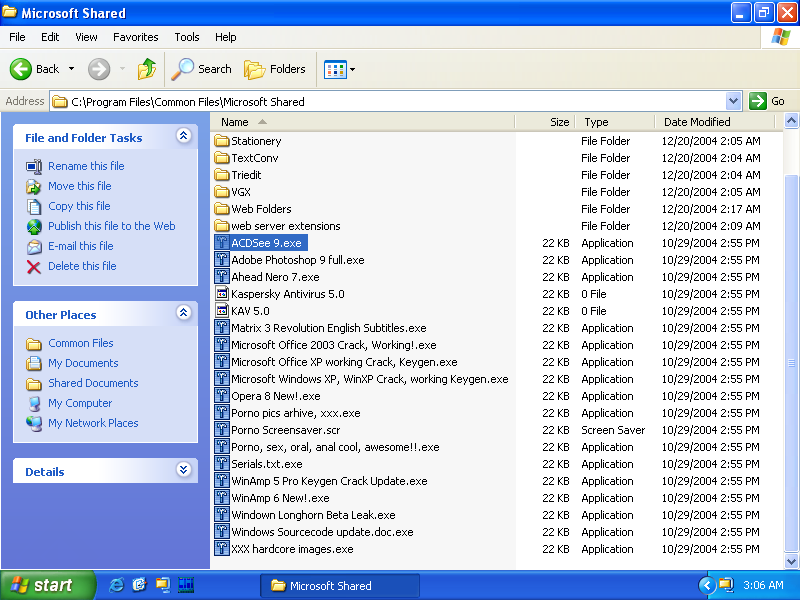Screen dimensions: 800x600
Task: Click Rename this file link
Action: point(86,166)
